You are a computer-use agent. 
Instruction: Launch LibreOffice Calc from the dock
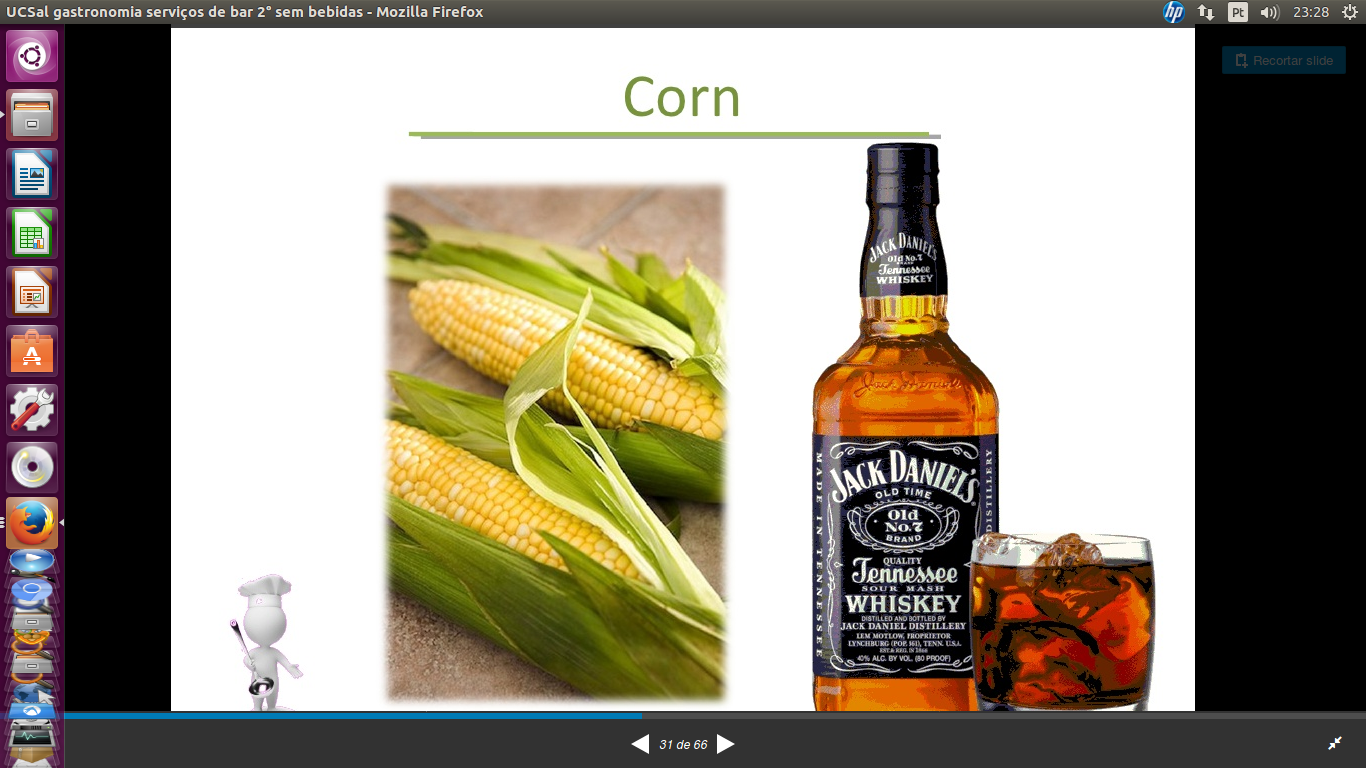coord(32,233)
